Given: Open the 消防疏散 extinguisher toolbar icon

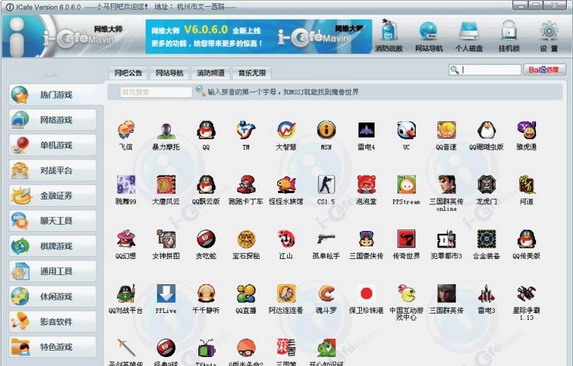Looking at the screenshot, I should (x=389, y=36).
